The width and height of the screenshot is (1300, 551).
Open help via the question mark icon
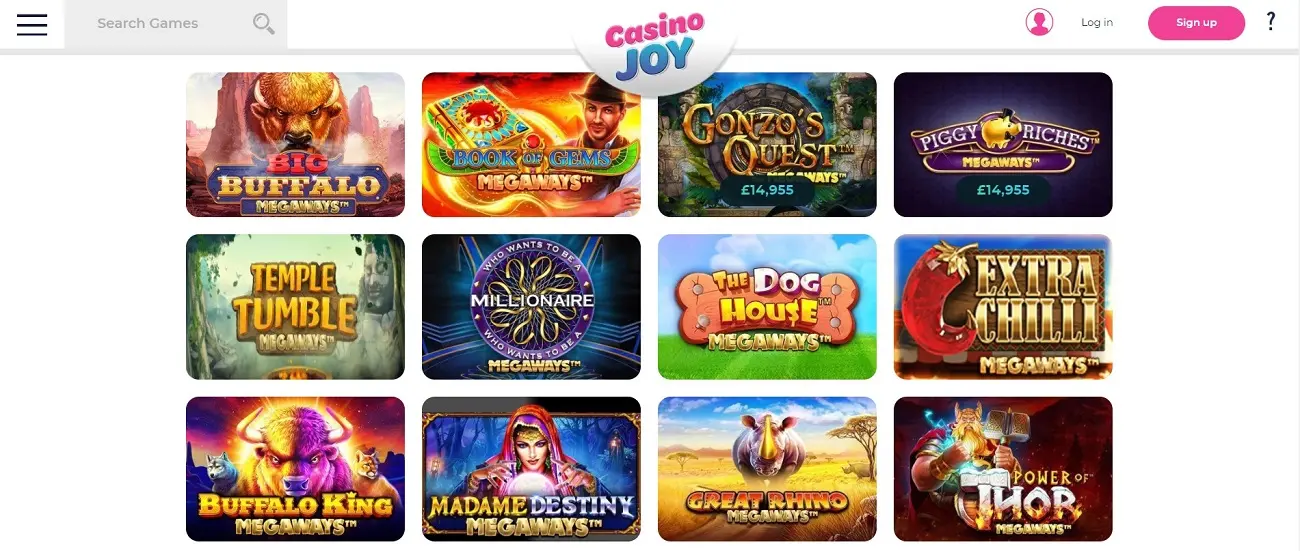tap(1271, 21)
